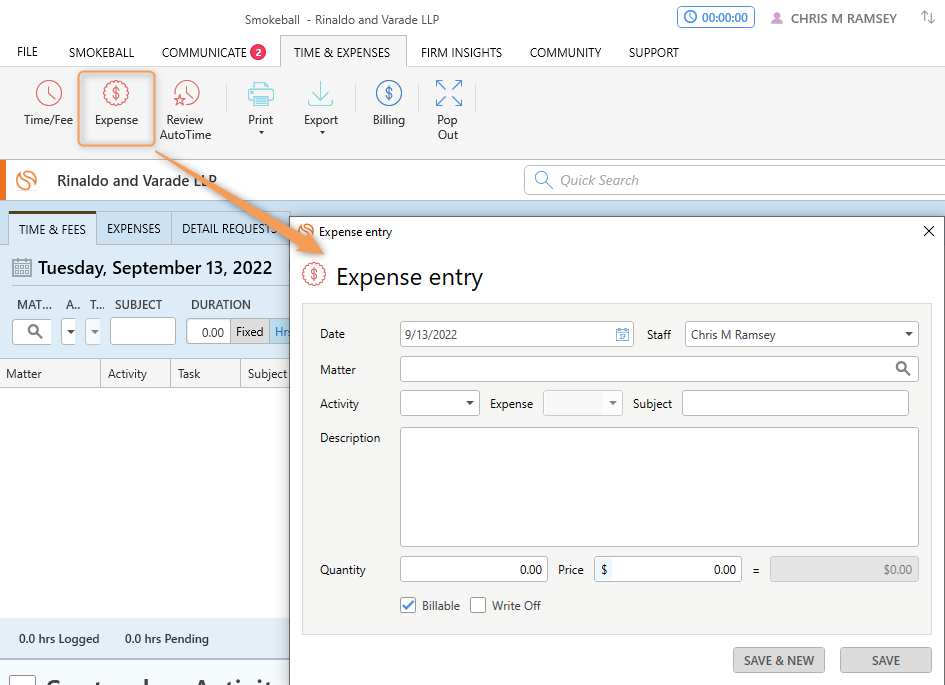Open the Billing tool

389,102
